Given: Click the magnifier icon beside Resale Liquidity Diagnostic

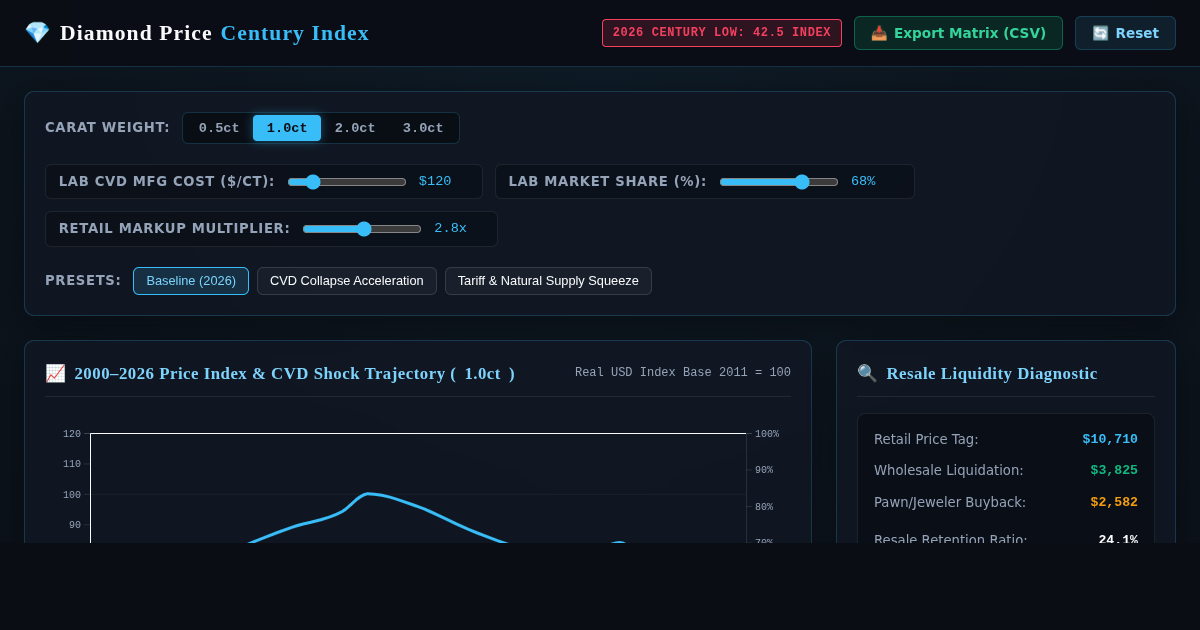Looking at the screenshot, I should click(867, 373).
